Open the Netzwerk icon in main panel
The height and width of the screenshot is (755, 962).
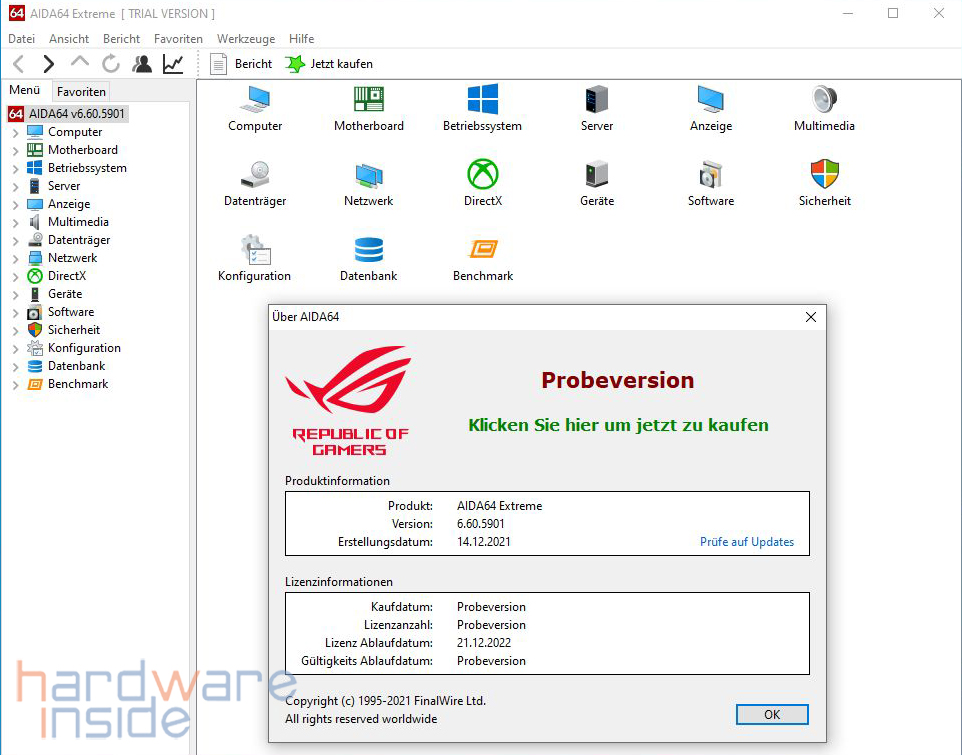369,183
